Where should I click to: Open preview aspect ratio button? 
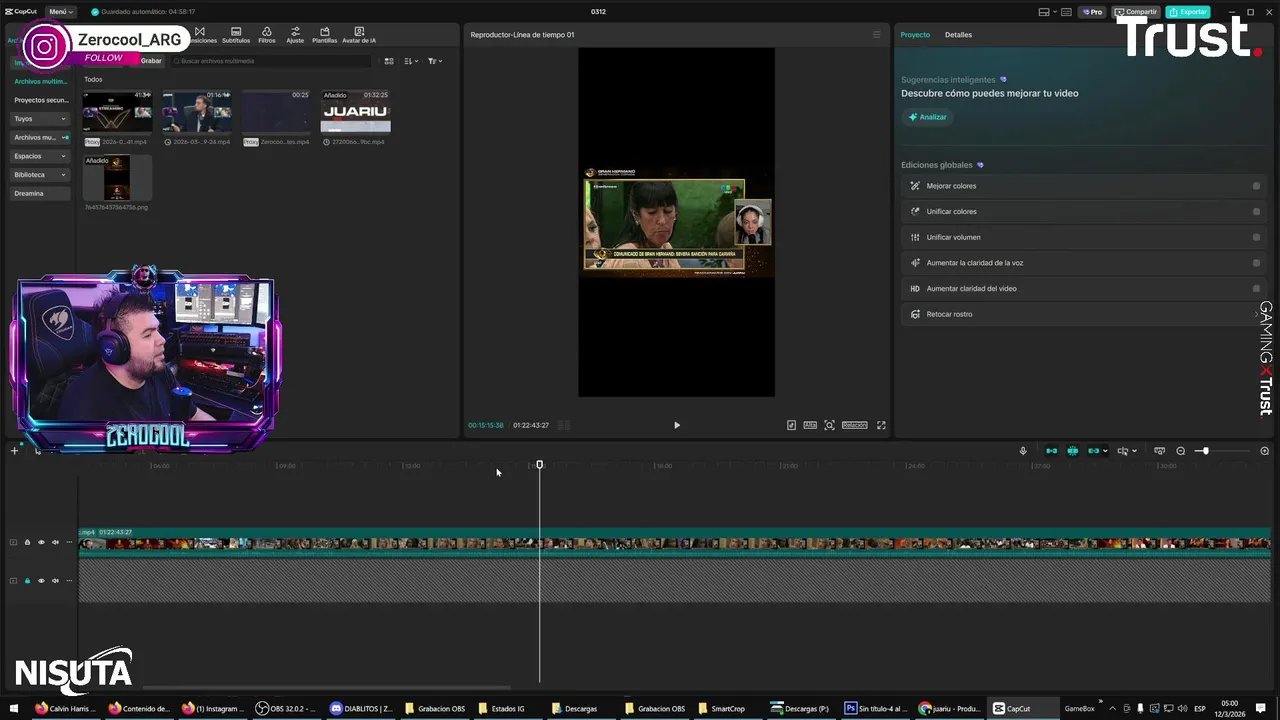855,425
